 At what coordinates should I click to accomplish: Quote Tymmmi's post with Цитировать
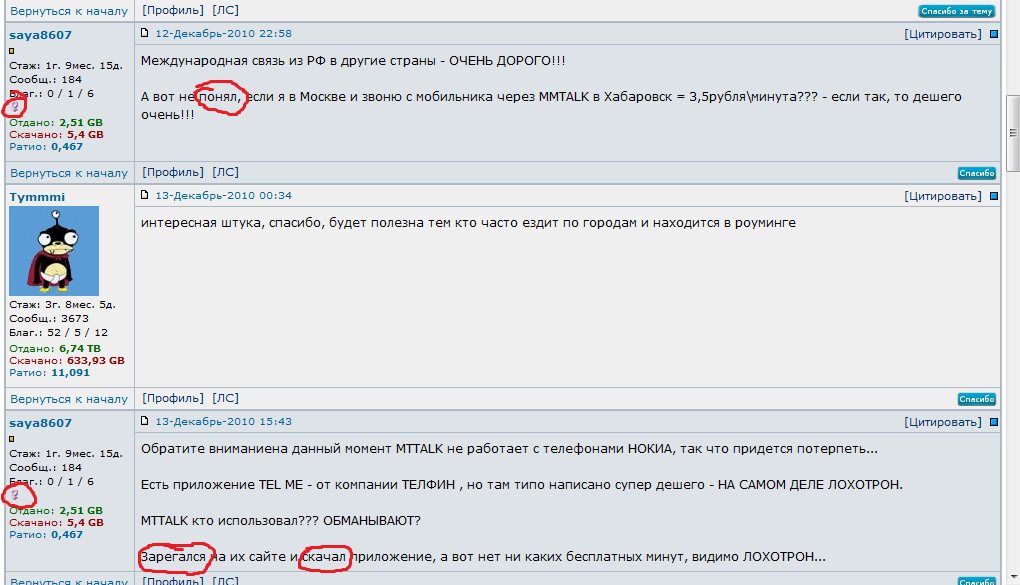pos(943,196)
